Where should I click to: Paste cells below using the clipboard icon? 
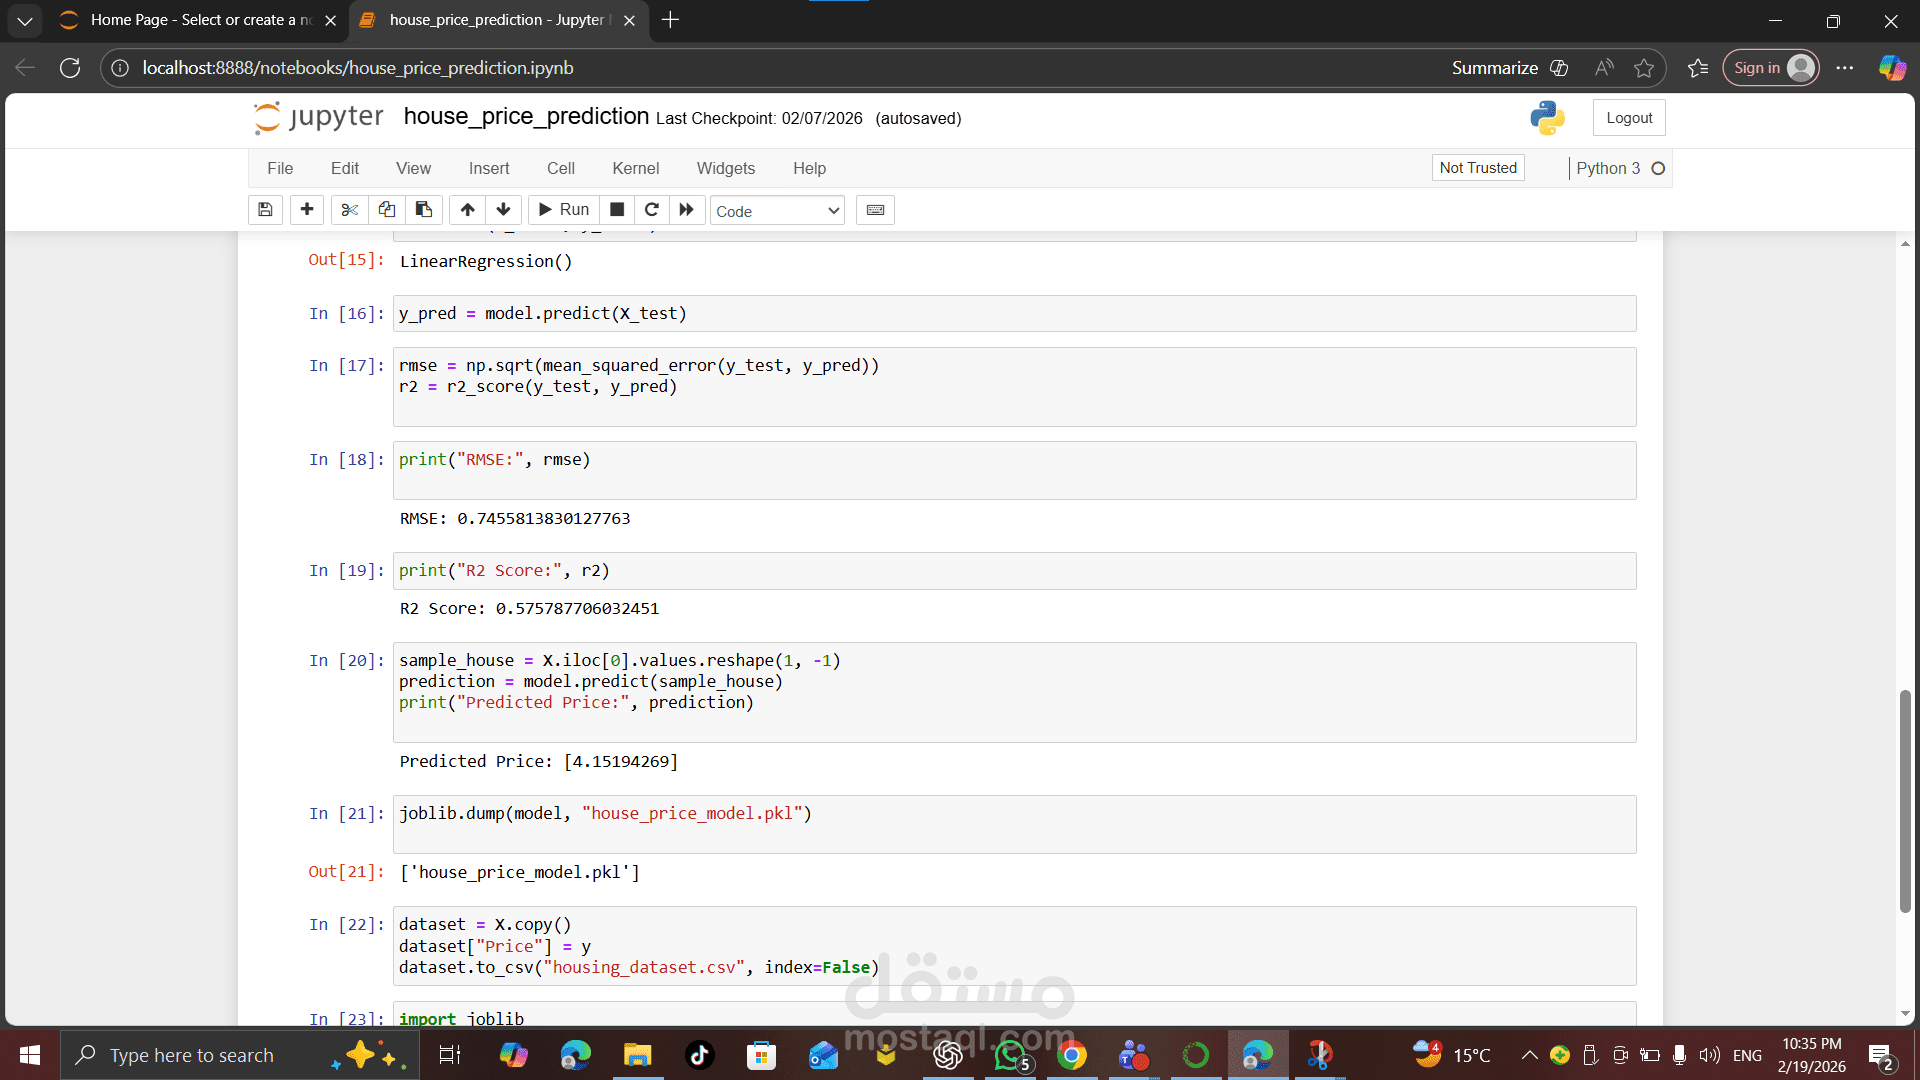click(424, 210)
